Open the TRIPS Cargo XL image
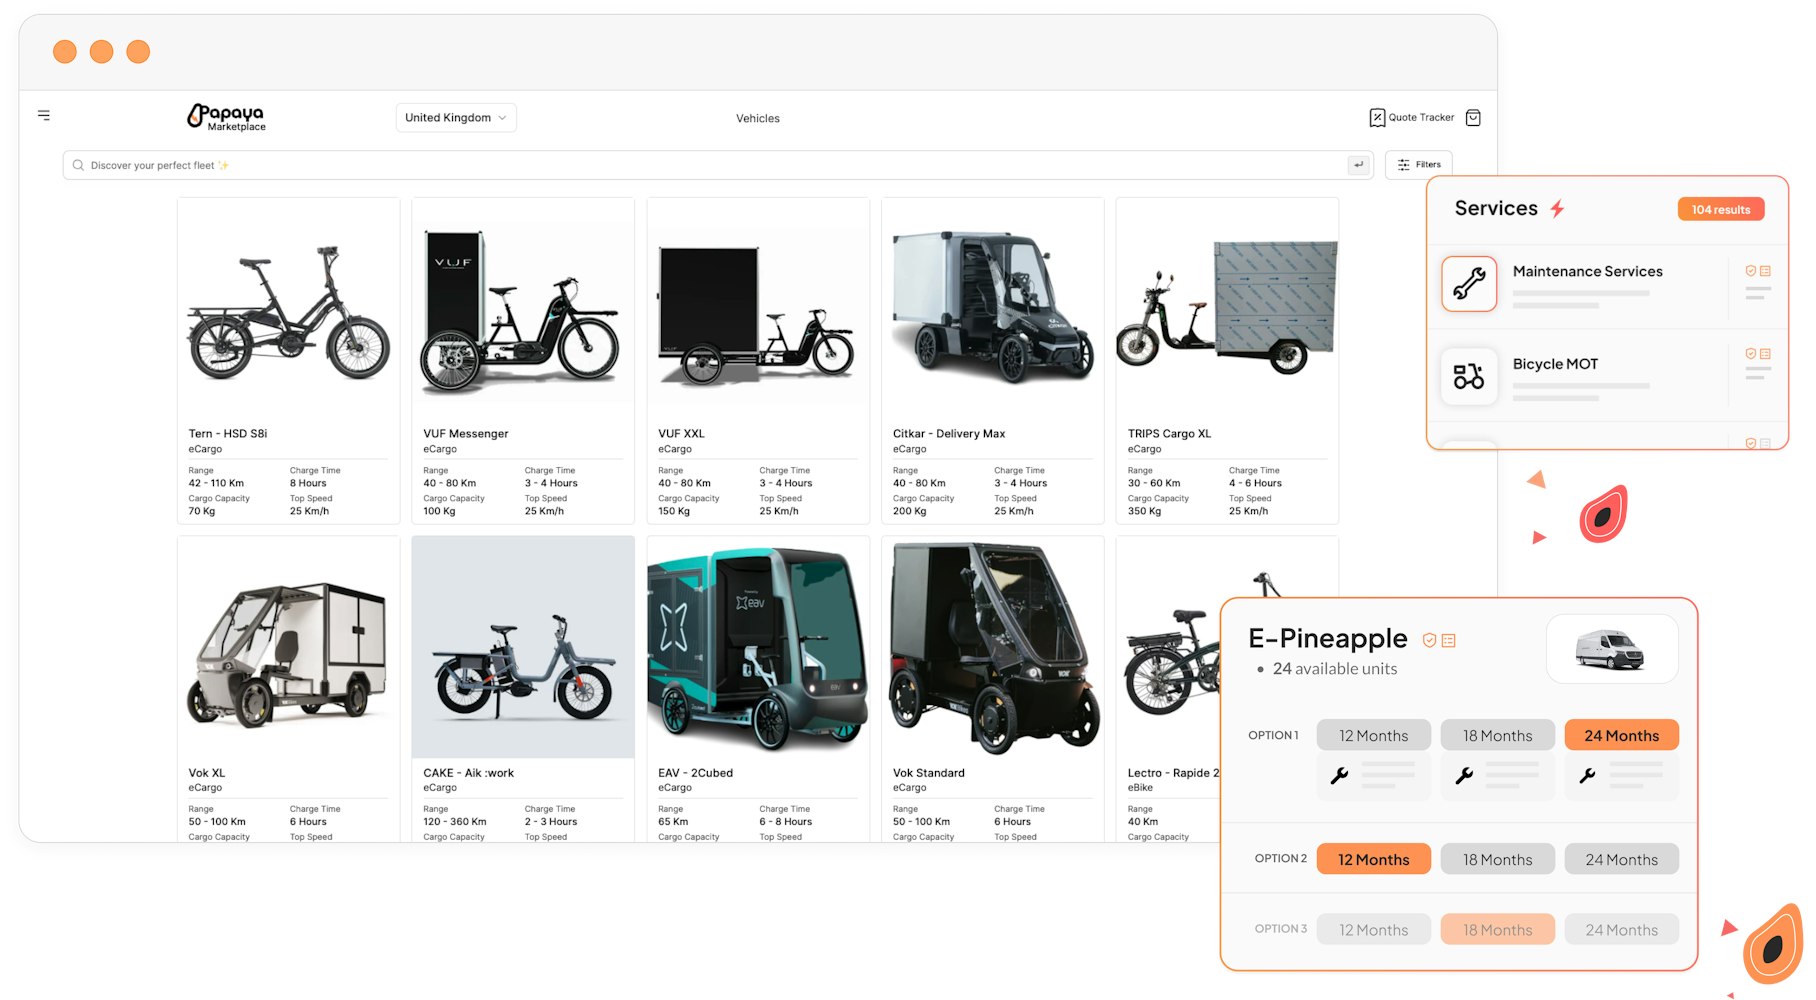The image size is (1816, 1000). [x=1227, y=310]
